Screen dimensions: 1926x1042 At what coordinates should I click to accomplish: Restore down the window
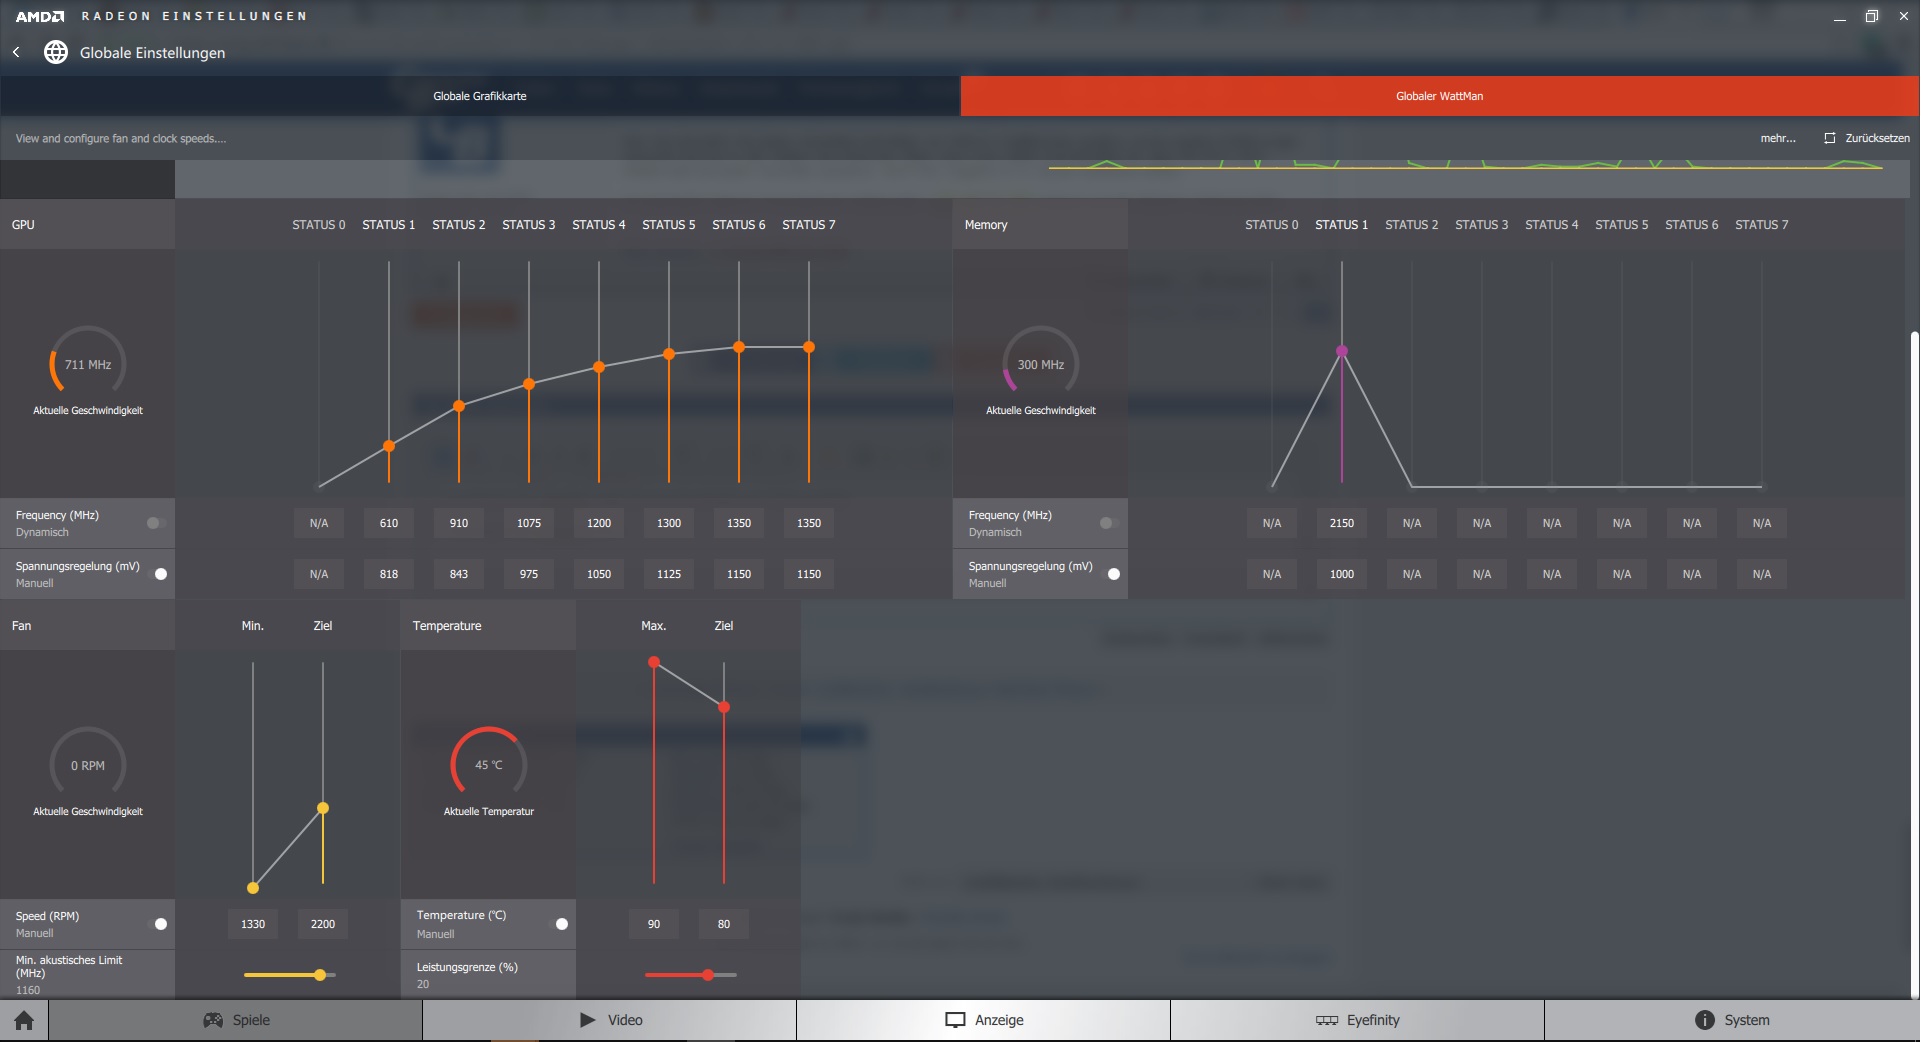(1872, 16)
